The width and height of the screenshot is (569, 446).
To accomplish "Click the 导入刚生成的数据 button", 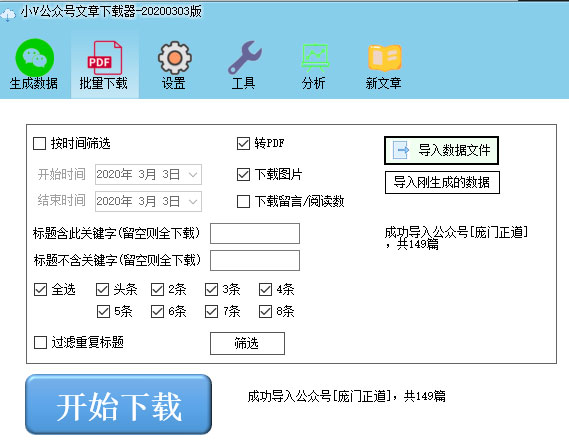I will [442, 182].
